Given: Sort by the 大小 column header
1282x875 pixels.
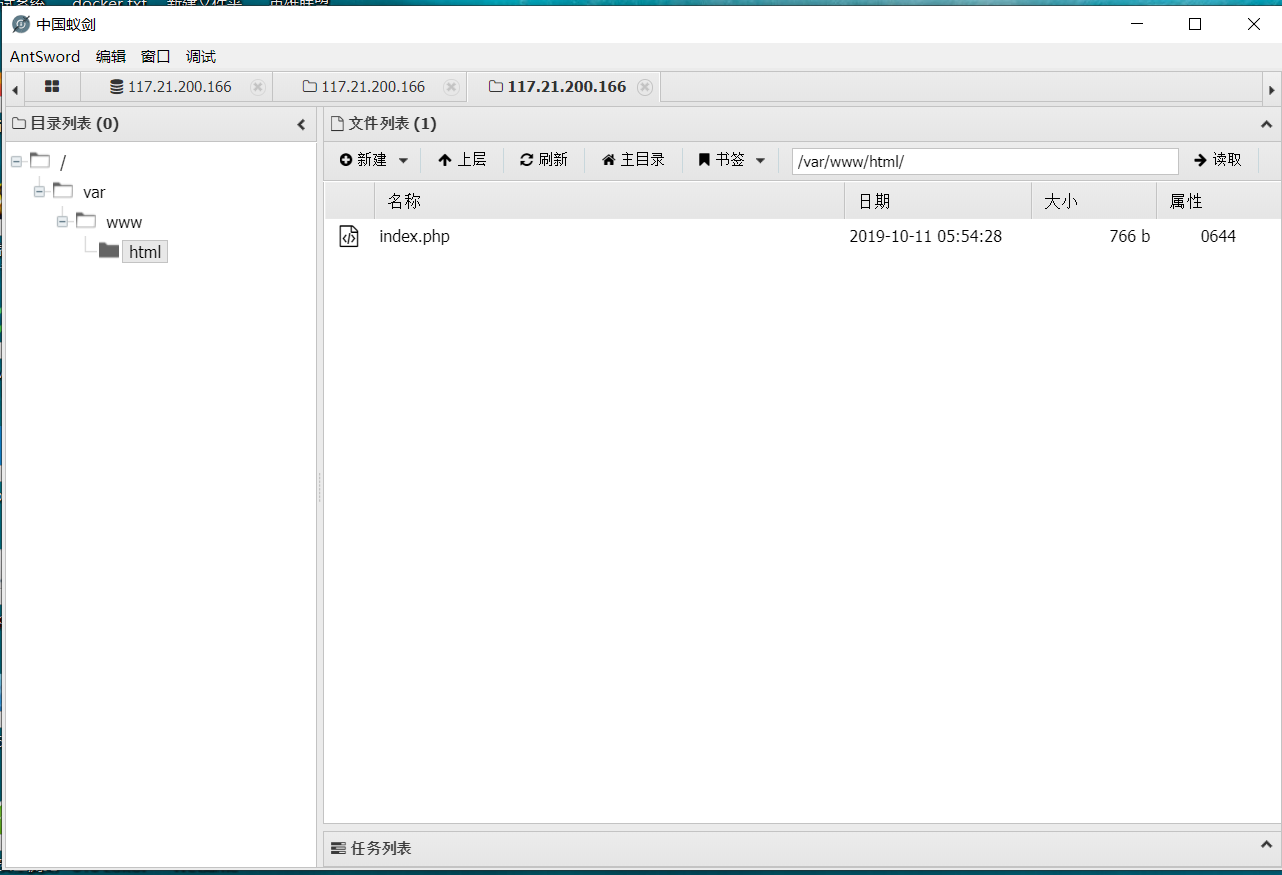Looking at the screenshot, I should pyautogui.click(x=1094, y=201).
